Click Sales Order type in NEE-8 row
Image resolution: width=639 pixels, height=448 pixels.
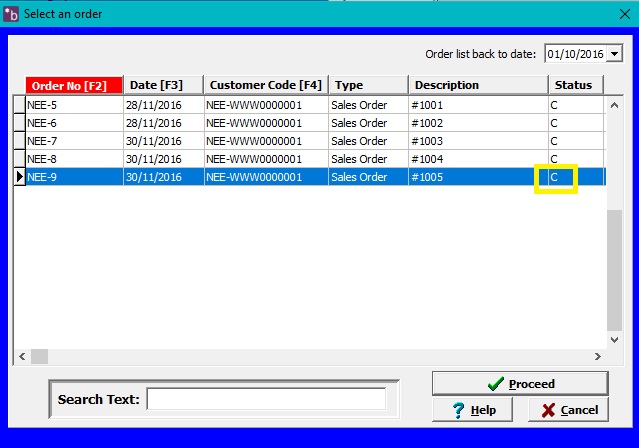click(x=359, y=159)
